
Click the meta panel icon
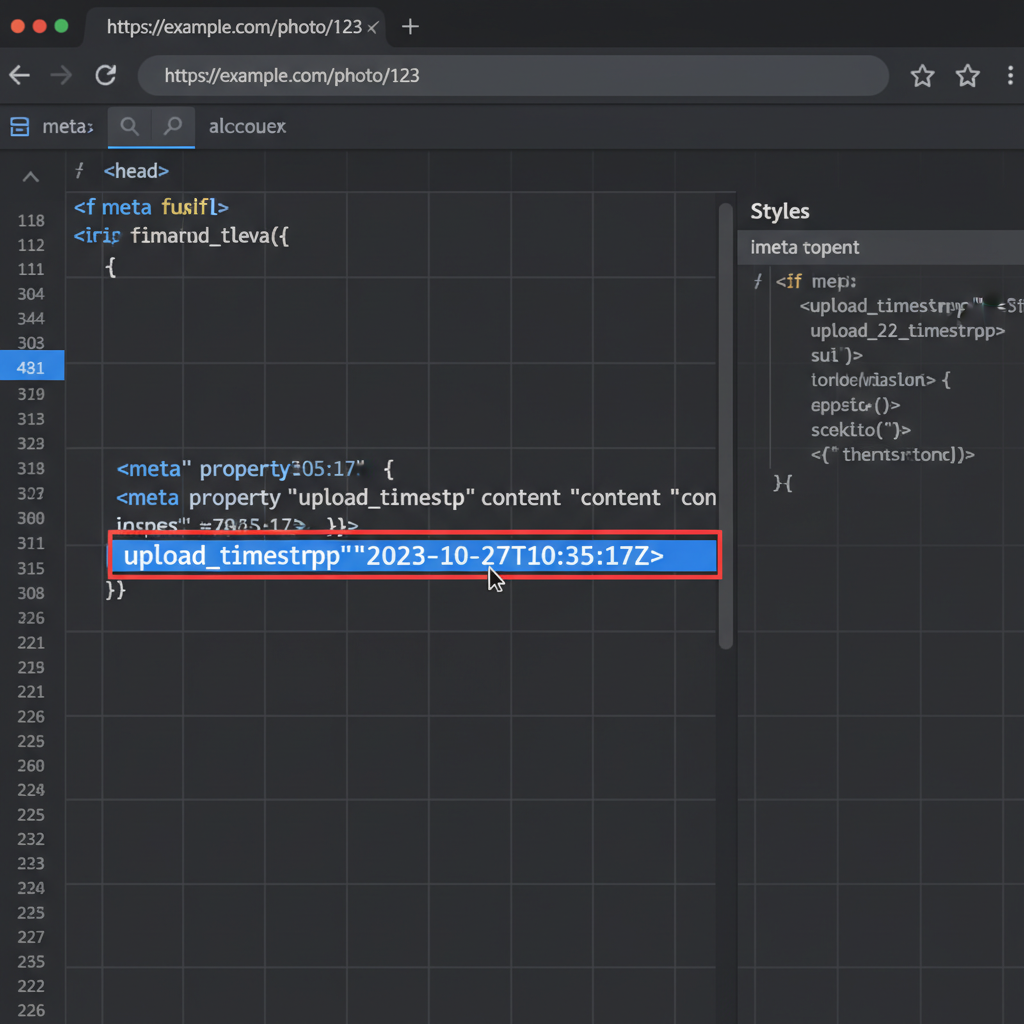coord(20,127)
